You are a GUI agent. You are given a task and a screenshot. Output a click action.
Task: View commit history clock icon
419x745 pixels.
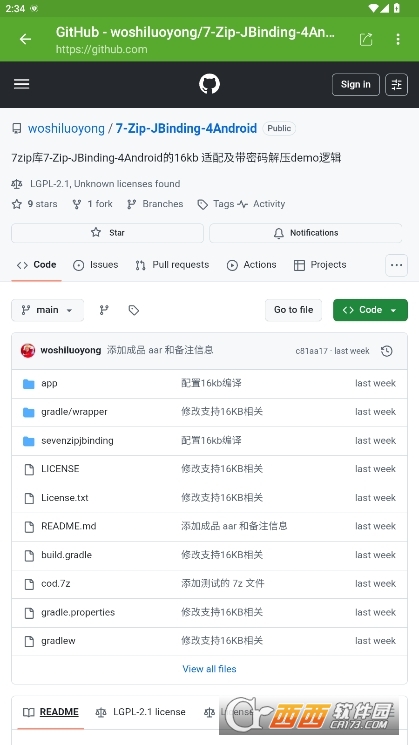click(387, 351)
